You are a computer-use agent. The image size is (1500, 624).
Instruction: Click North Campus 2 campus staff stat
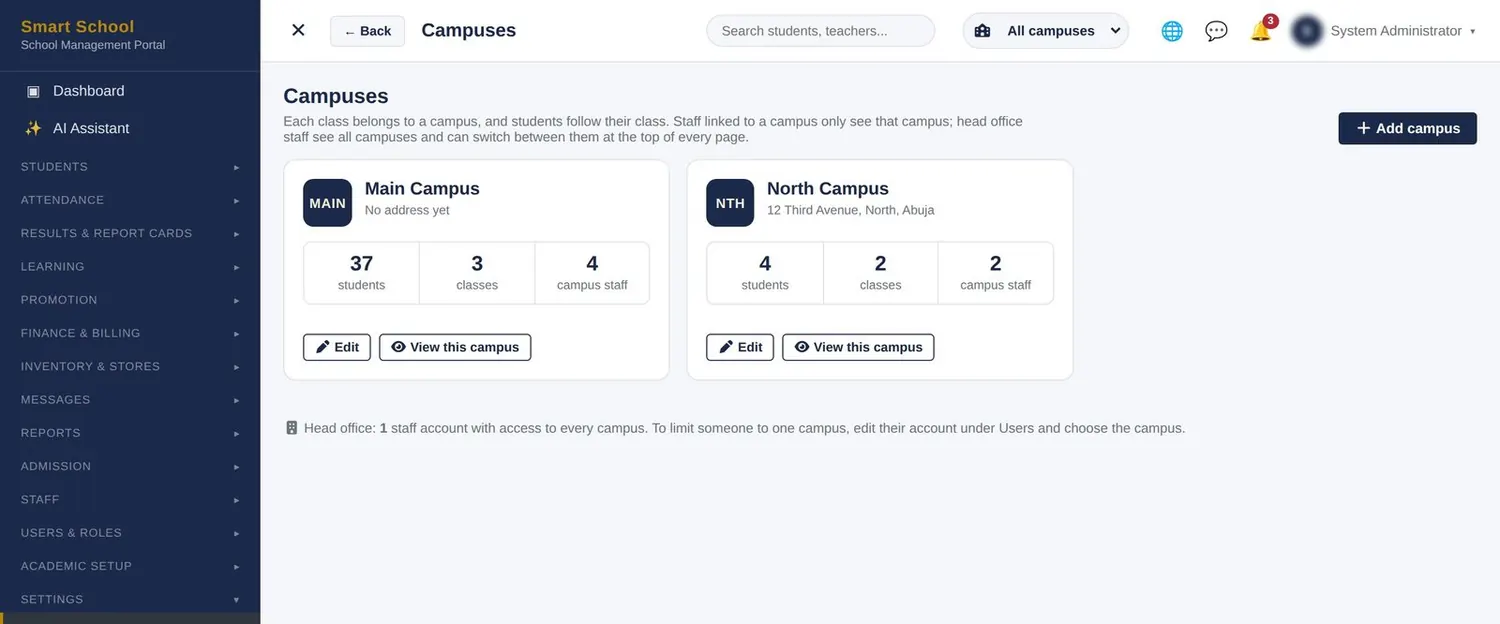[995, 273]
